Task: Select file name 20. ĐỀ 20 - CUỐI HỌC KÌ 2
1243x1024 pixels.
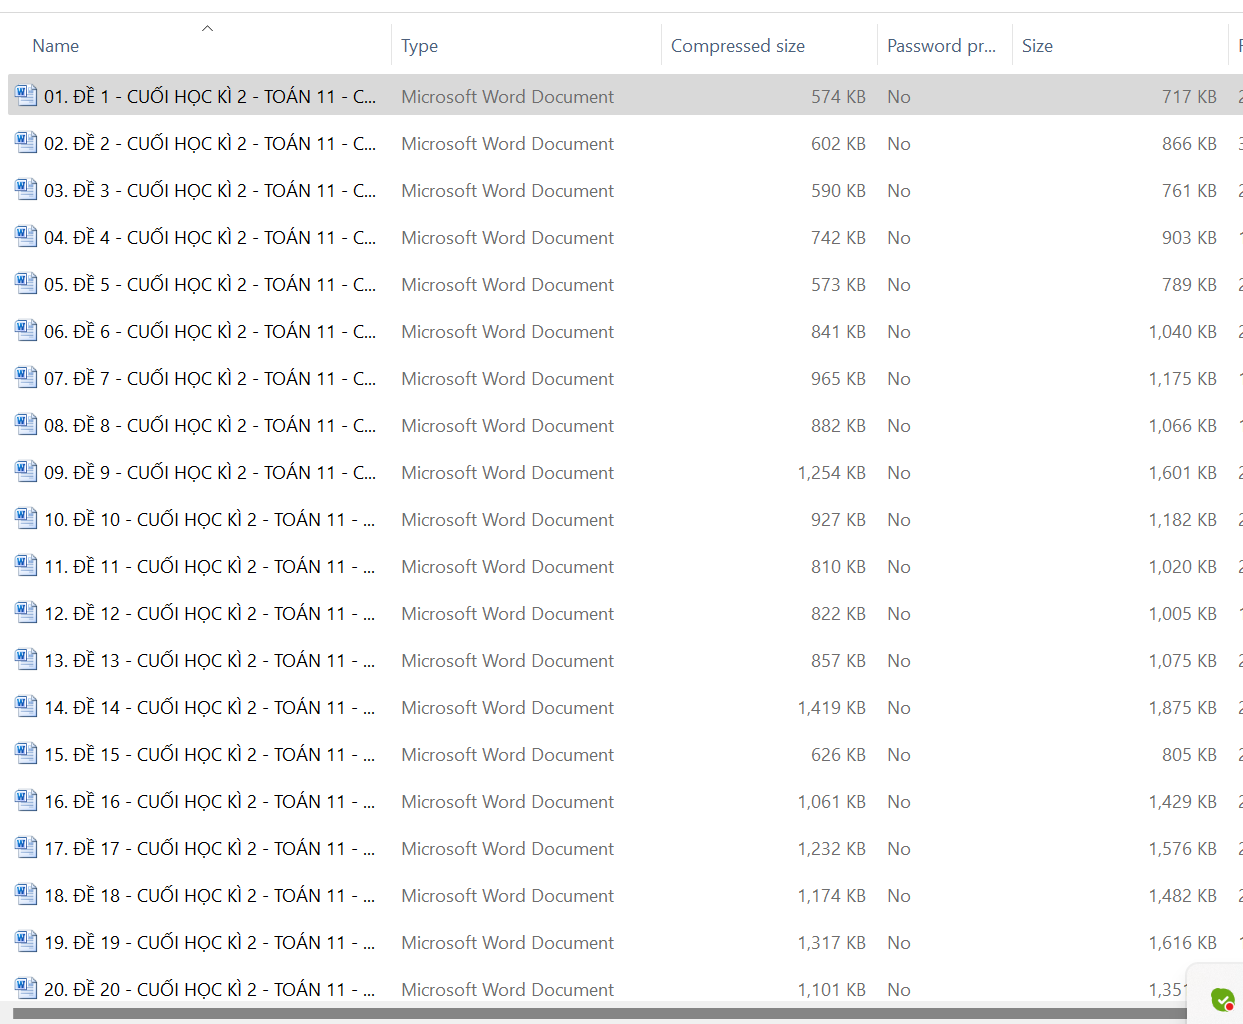Action: pos(210,990)
